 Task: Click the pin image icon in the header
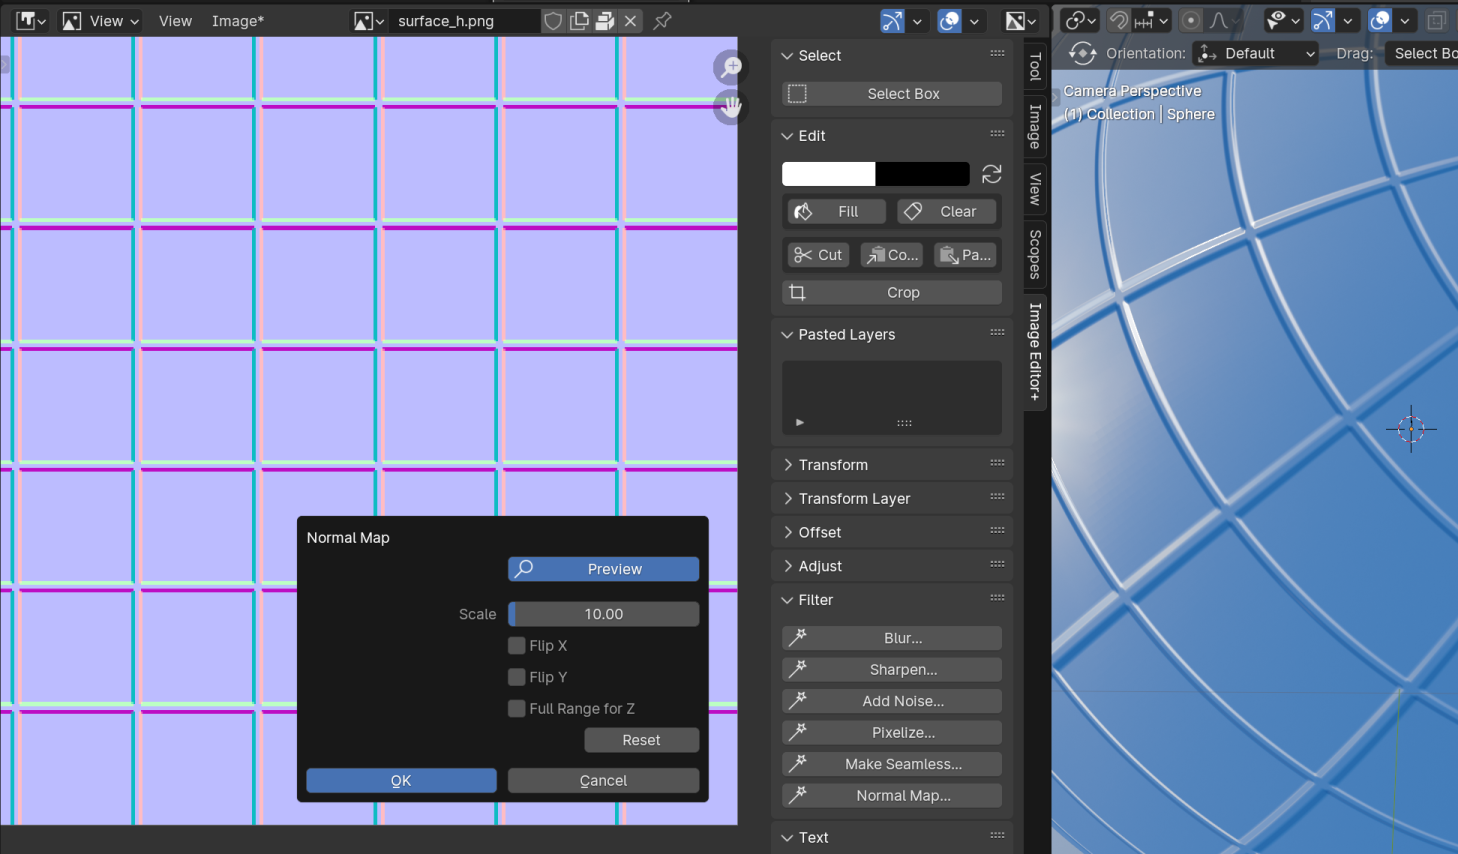662,21
